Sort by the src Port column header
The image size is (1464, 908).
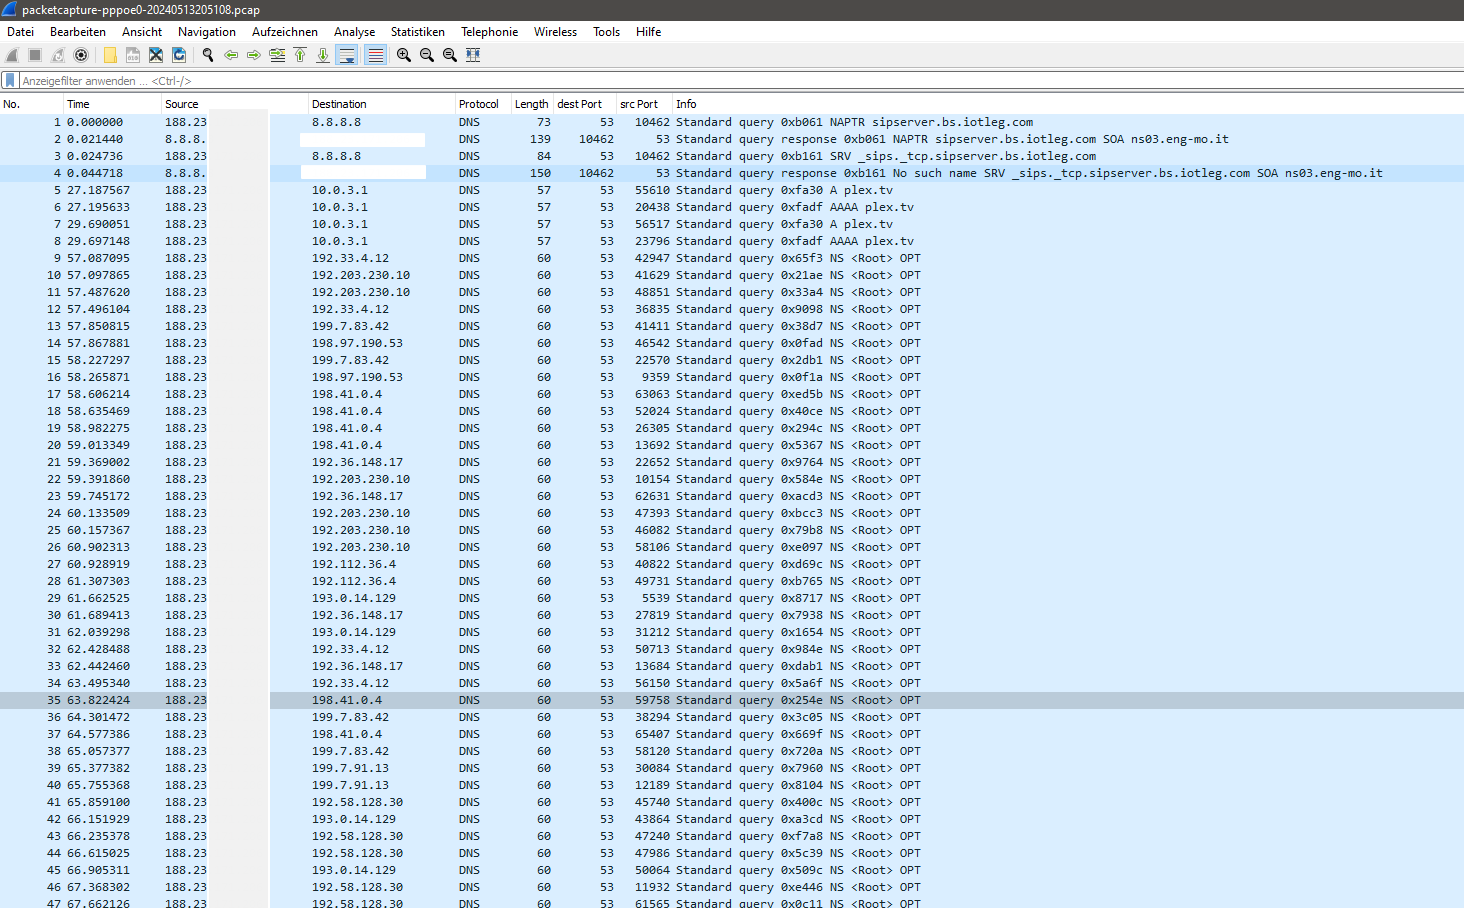pyautogui.click(x=644, y=104)
